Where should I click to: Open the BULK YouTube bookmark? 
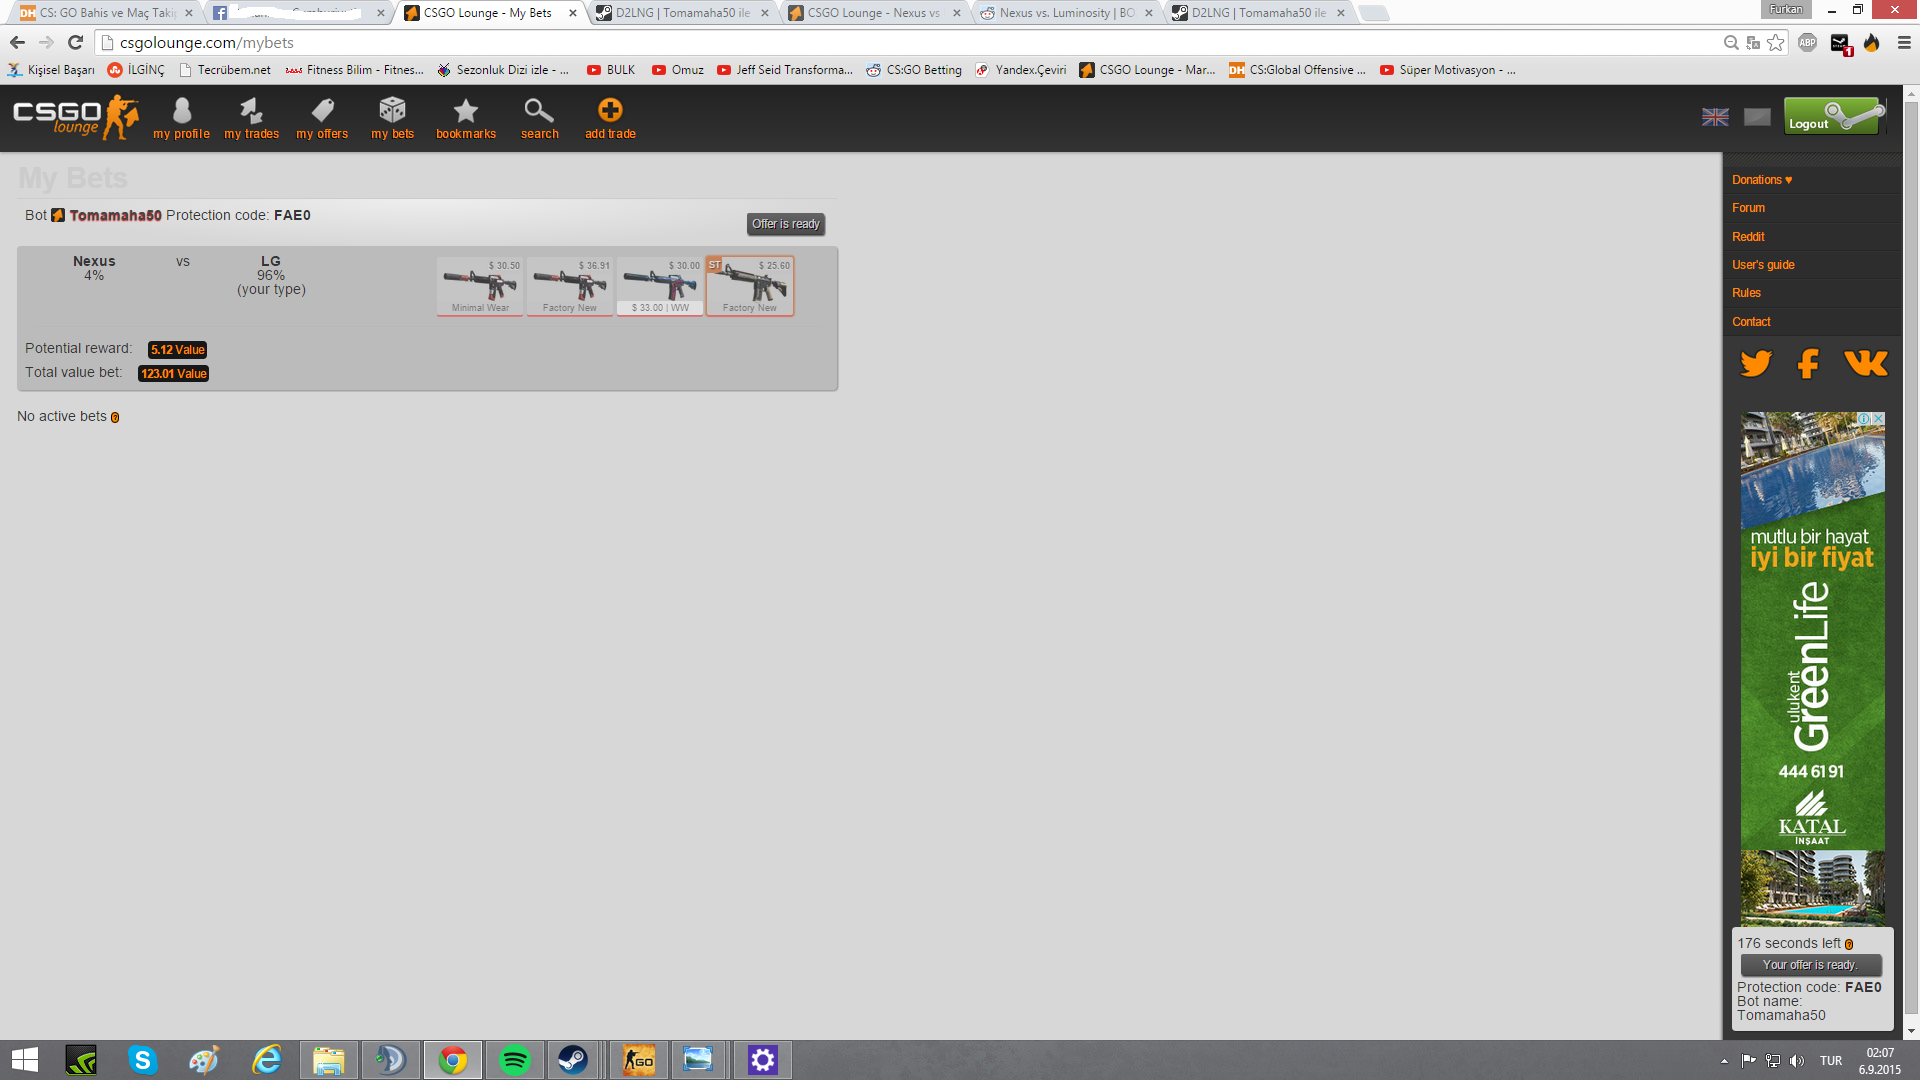click(x=611, y=70)
